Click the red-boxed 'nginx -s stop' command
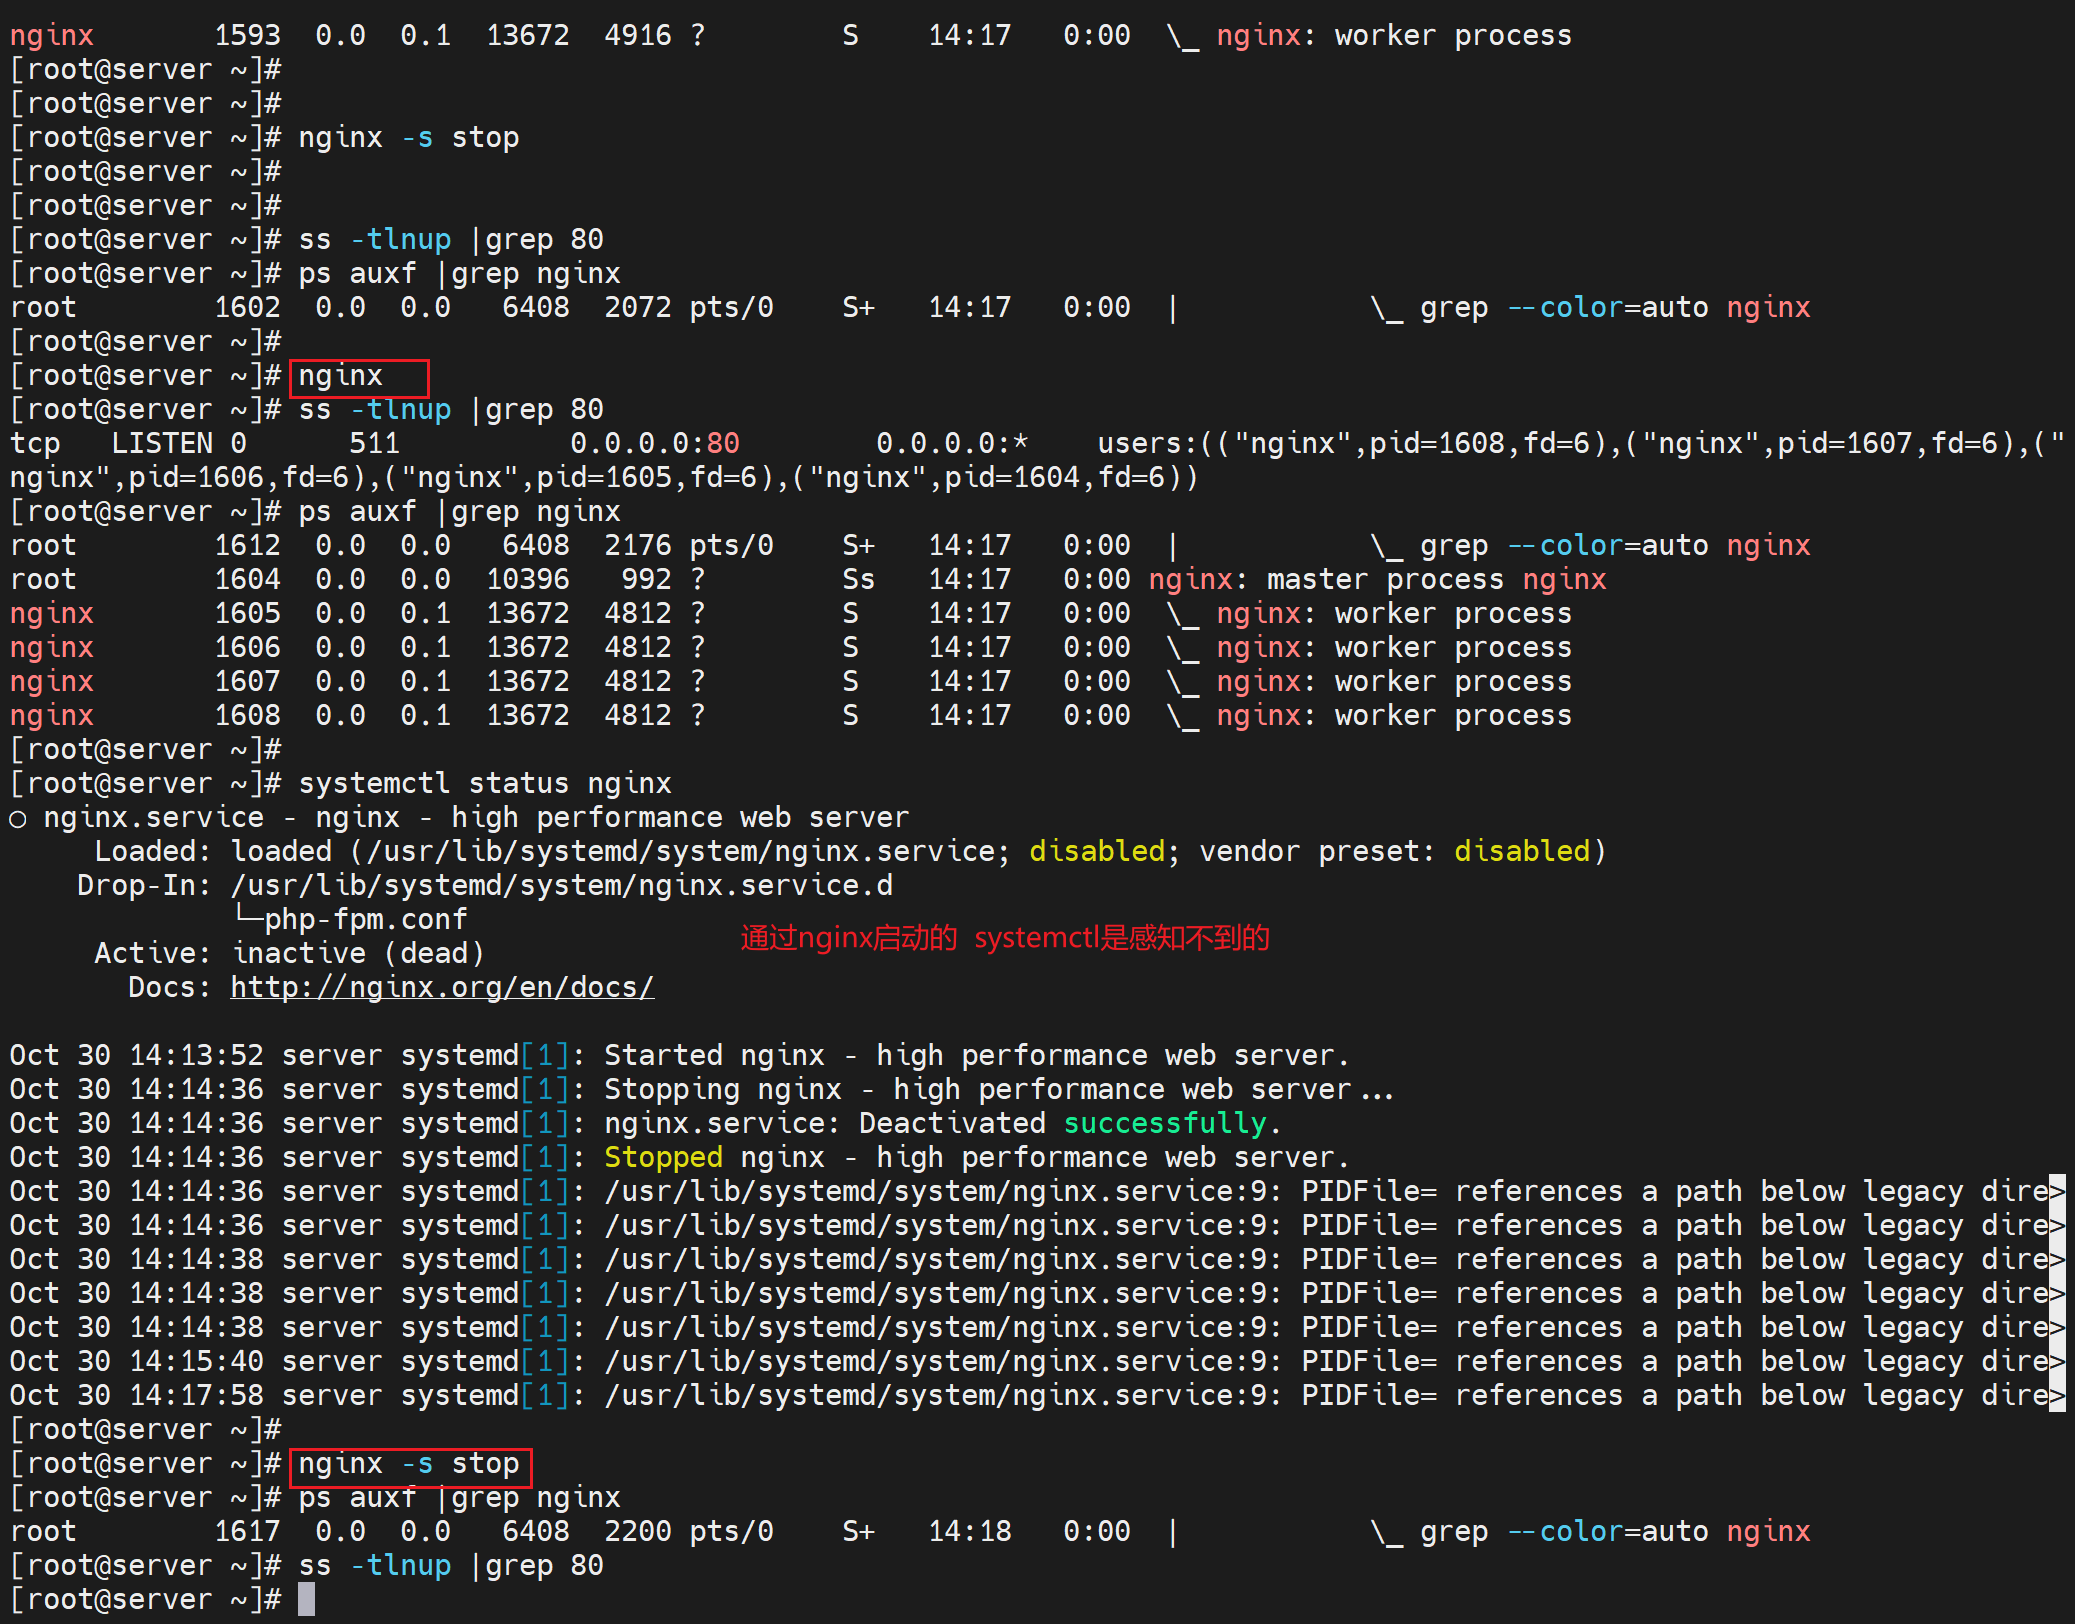Viewport: 2075px width, 1624px height. pos(409,1465)
